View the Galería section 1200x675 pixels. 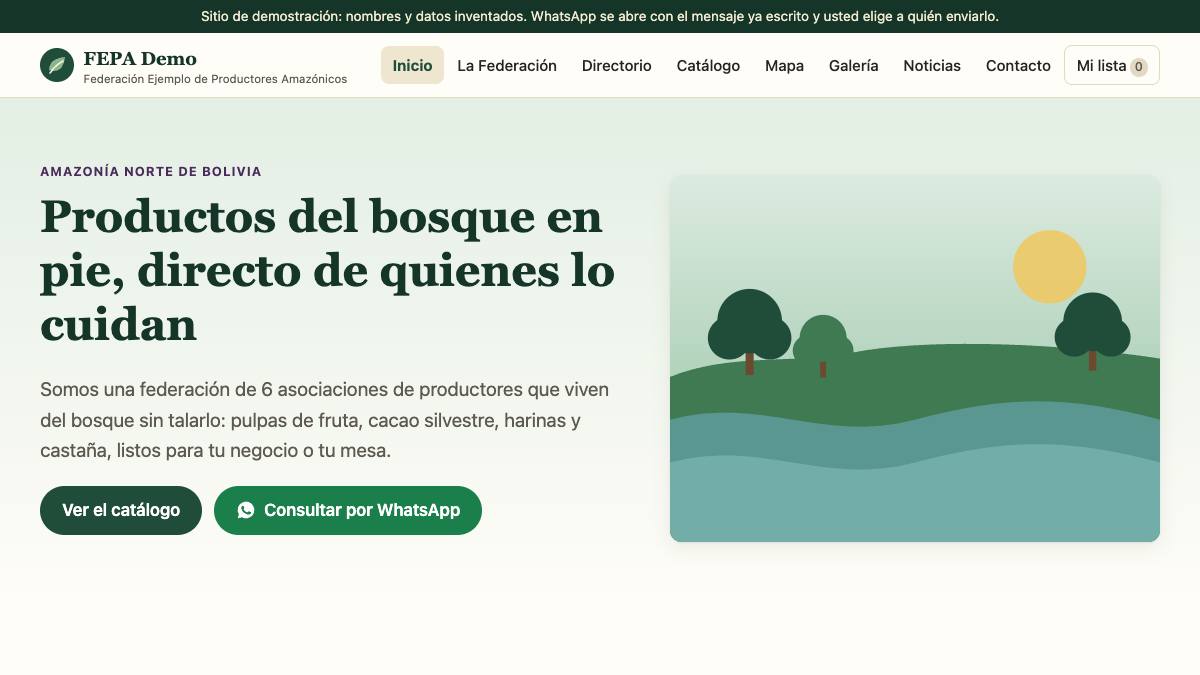[x=854, y=65]
